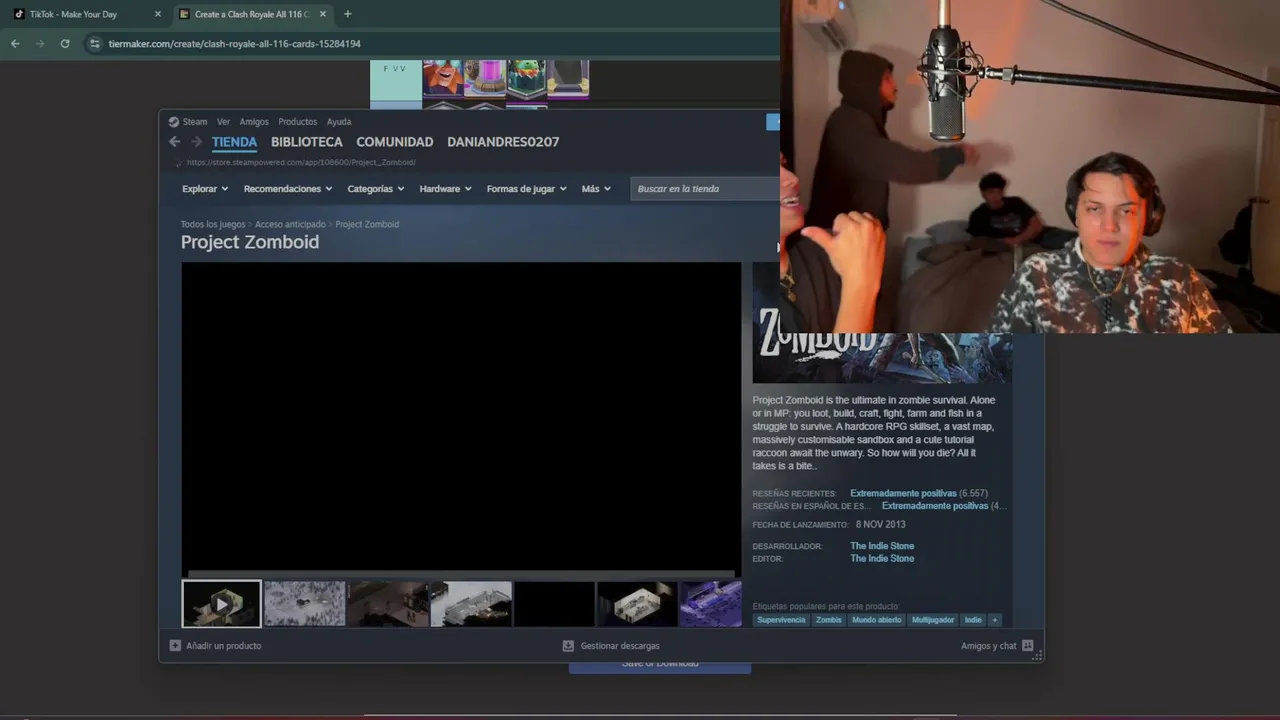Image resolution: width=1280 pixels, height=720 pixels.
Task: Close the TikTok tab
Action: tap(157, 14)
